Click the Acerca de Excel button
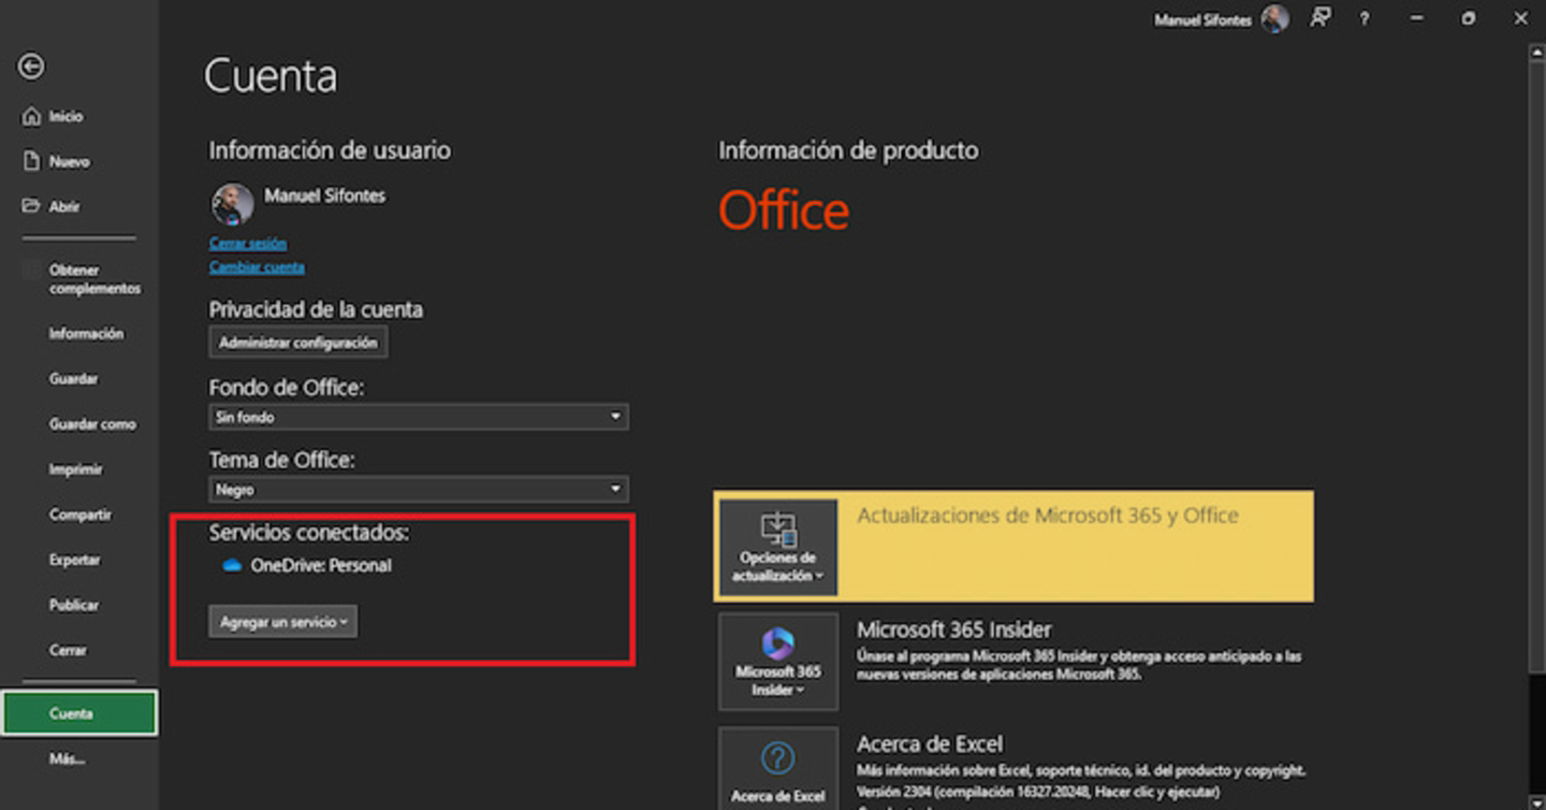The width and height of the screenshot is (1546, 810). 778,768
